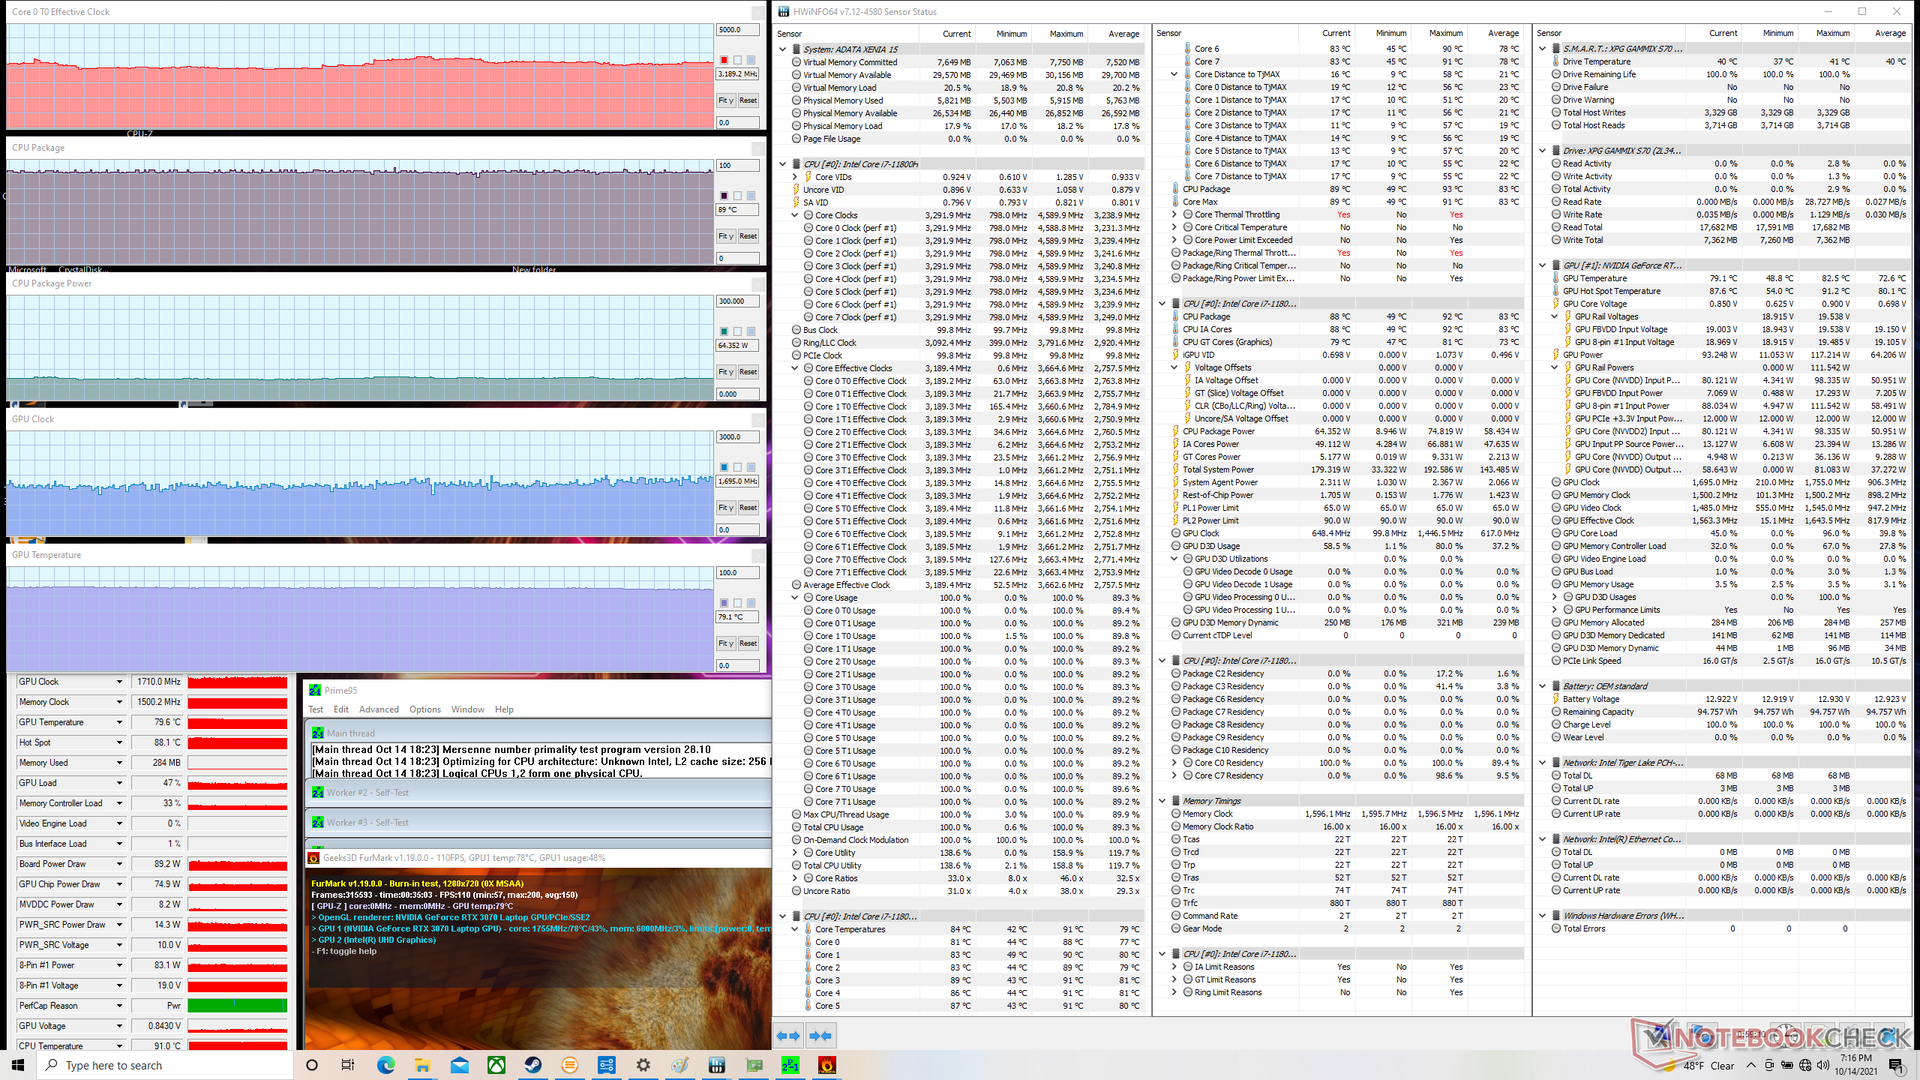Click red color swatch on Core 0 clock graph
Image resolution: width=1920 pixels, height=1080 pixels.
[724, 60]
